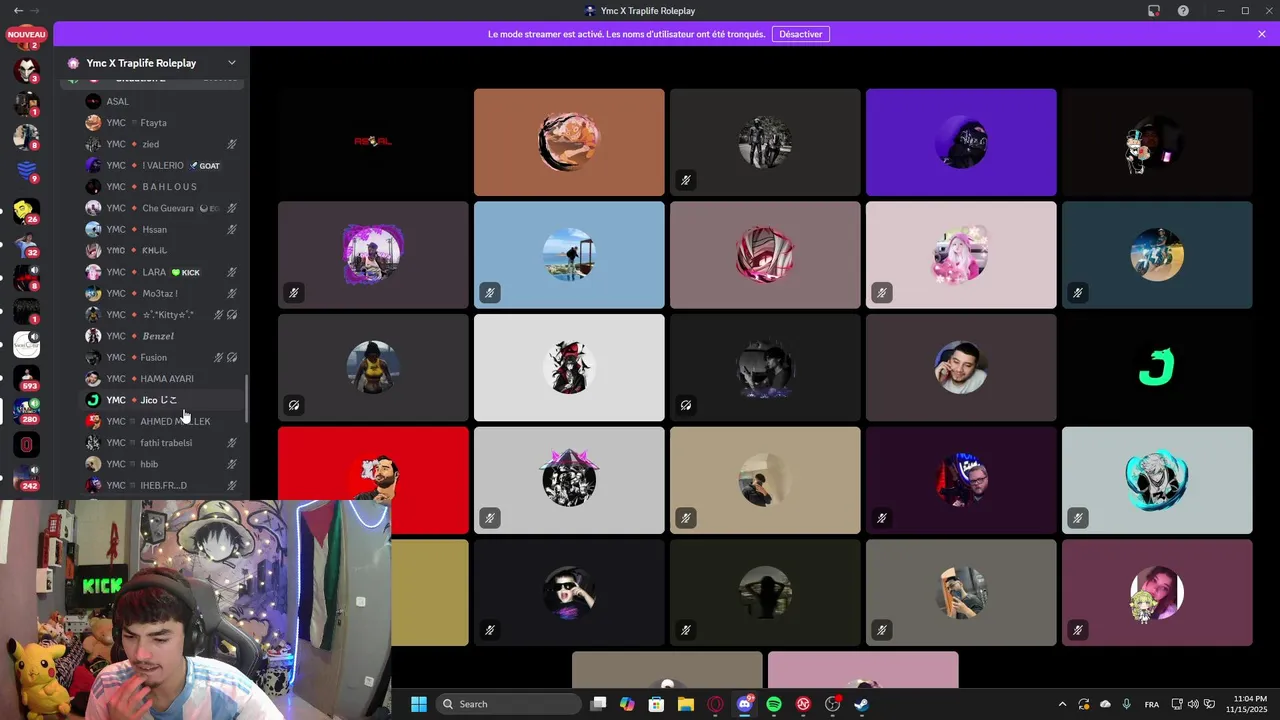Screen dimensions: 1280x720
Task: Open the red tile with bearded cartoon
Action: [373, 480]
